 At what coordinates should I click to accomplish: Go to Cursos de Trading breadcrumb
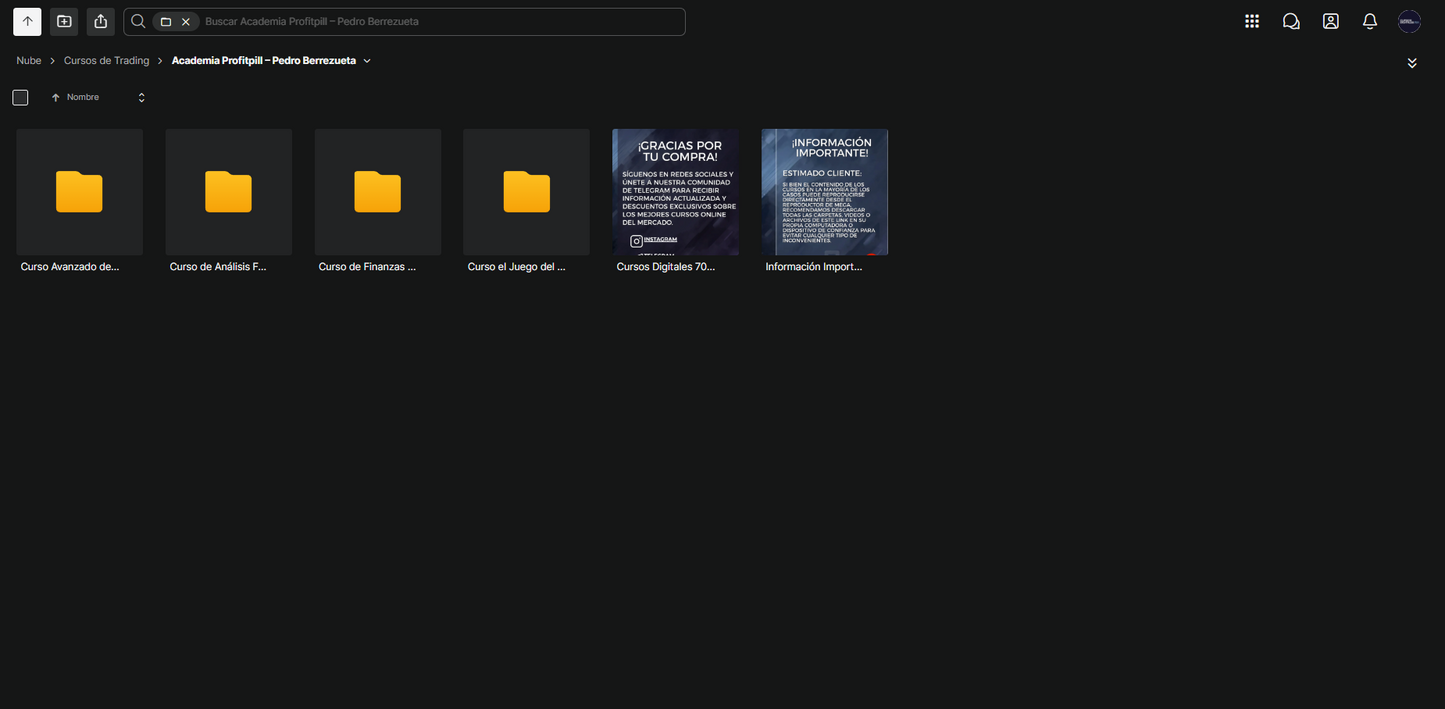(x=106, y=61)
